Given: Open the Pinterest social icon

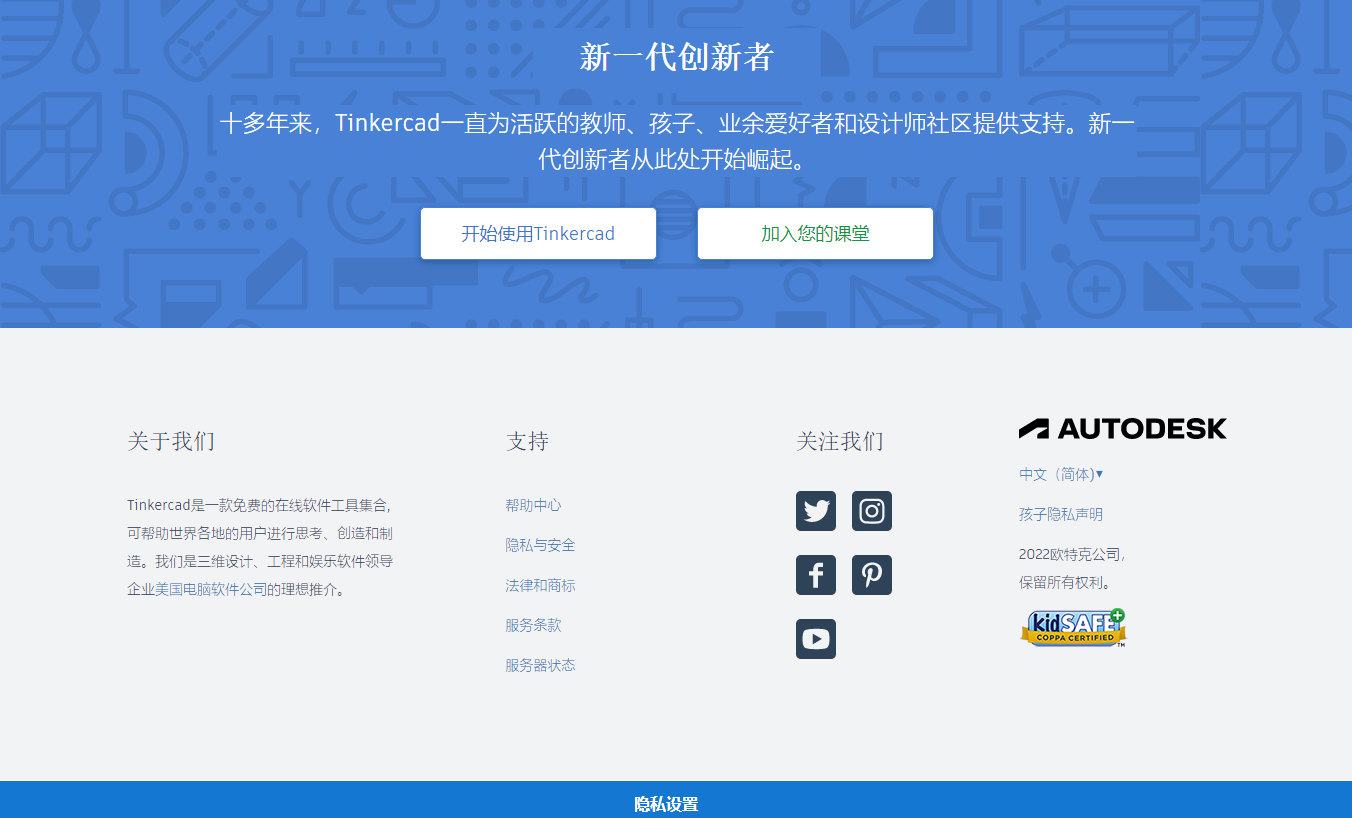Looking at the screenshot, I should [x=872, y=575].
